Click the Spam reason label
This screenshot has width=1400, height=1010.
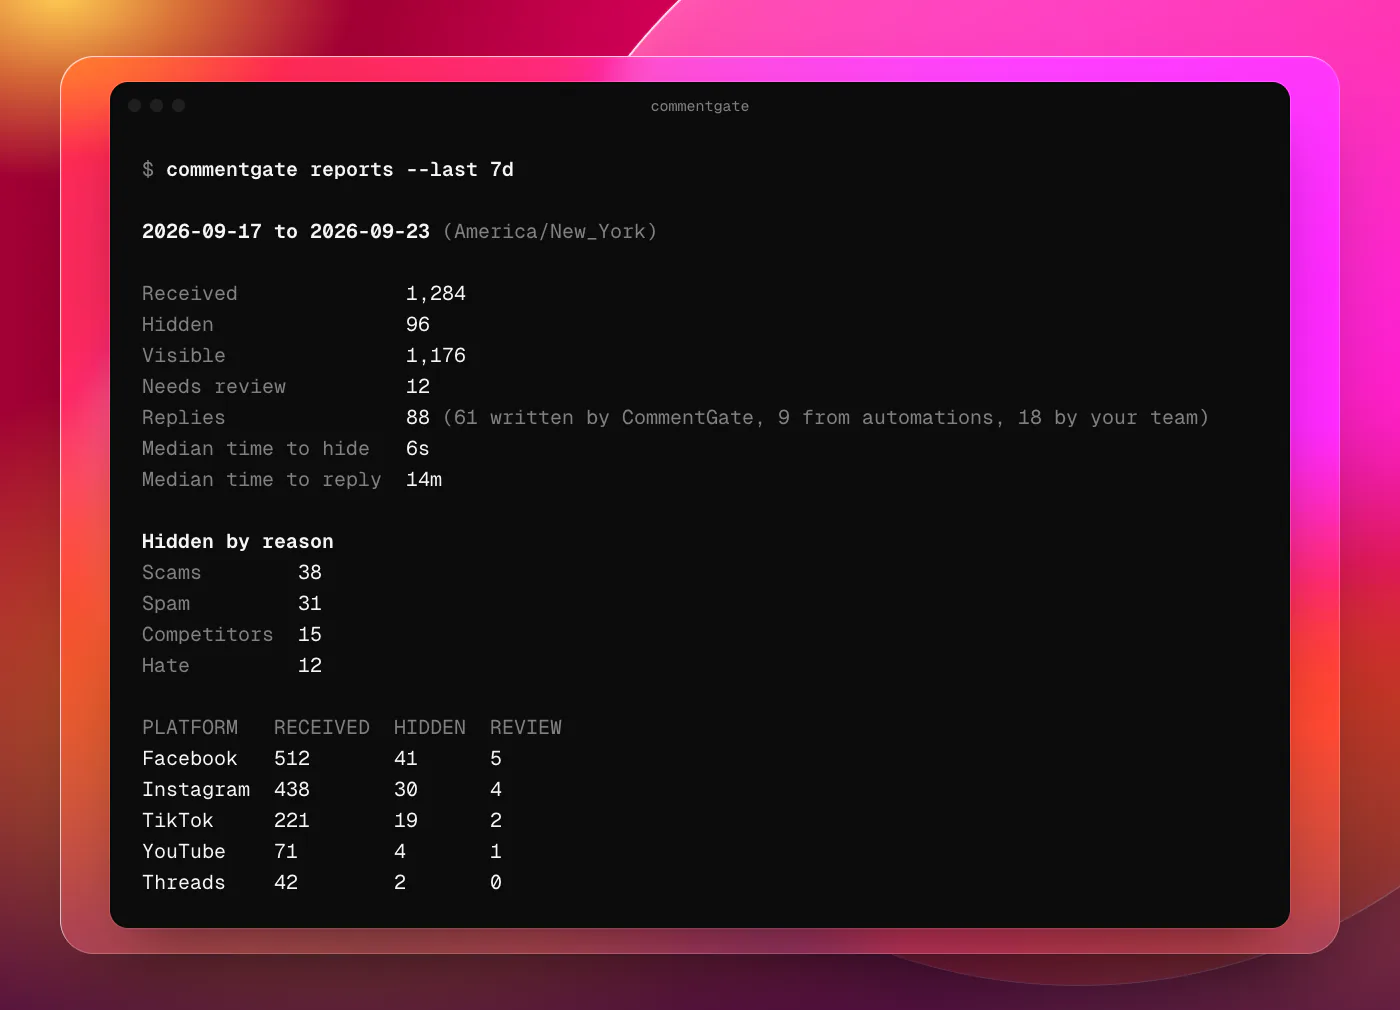(166, 604)
